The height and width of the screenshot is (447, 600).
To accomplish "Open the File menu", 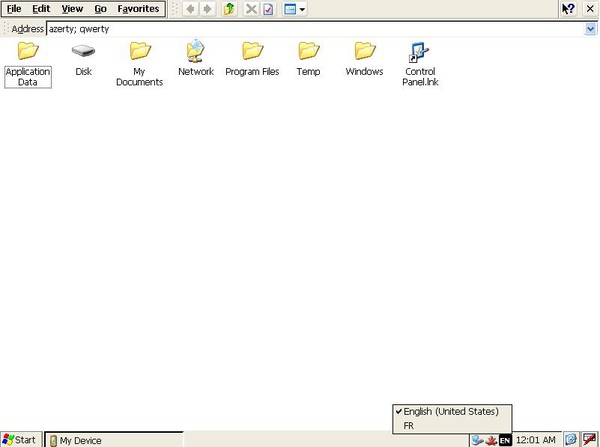I will (x=14, y=9).
